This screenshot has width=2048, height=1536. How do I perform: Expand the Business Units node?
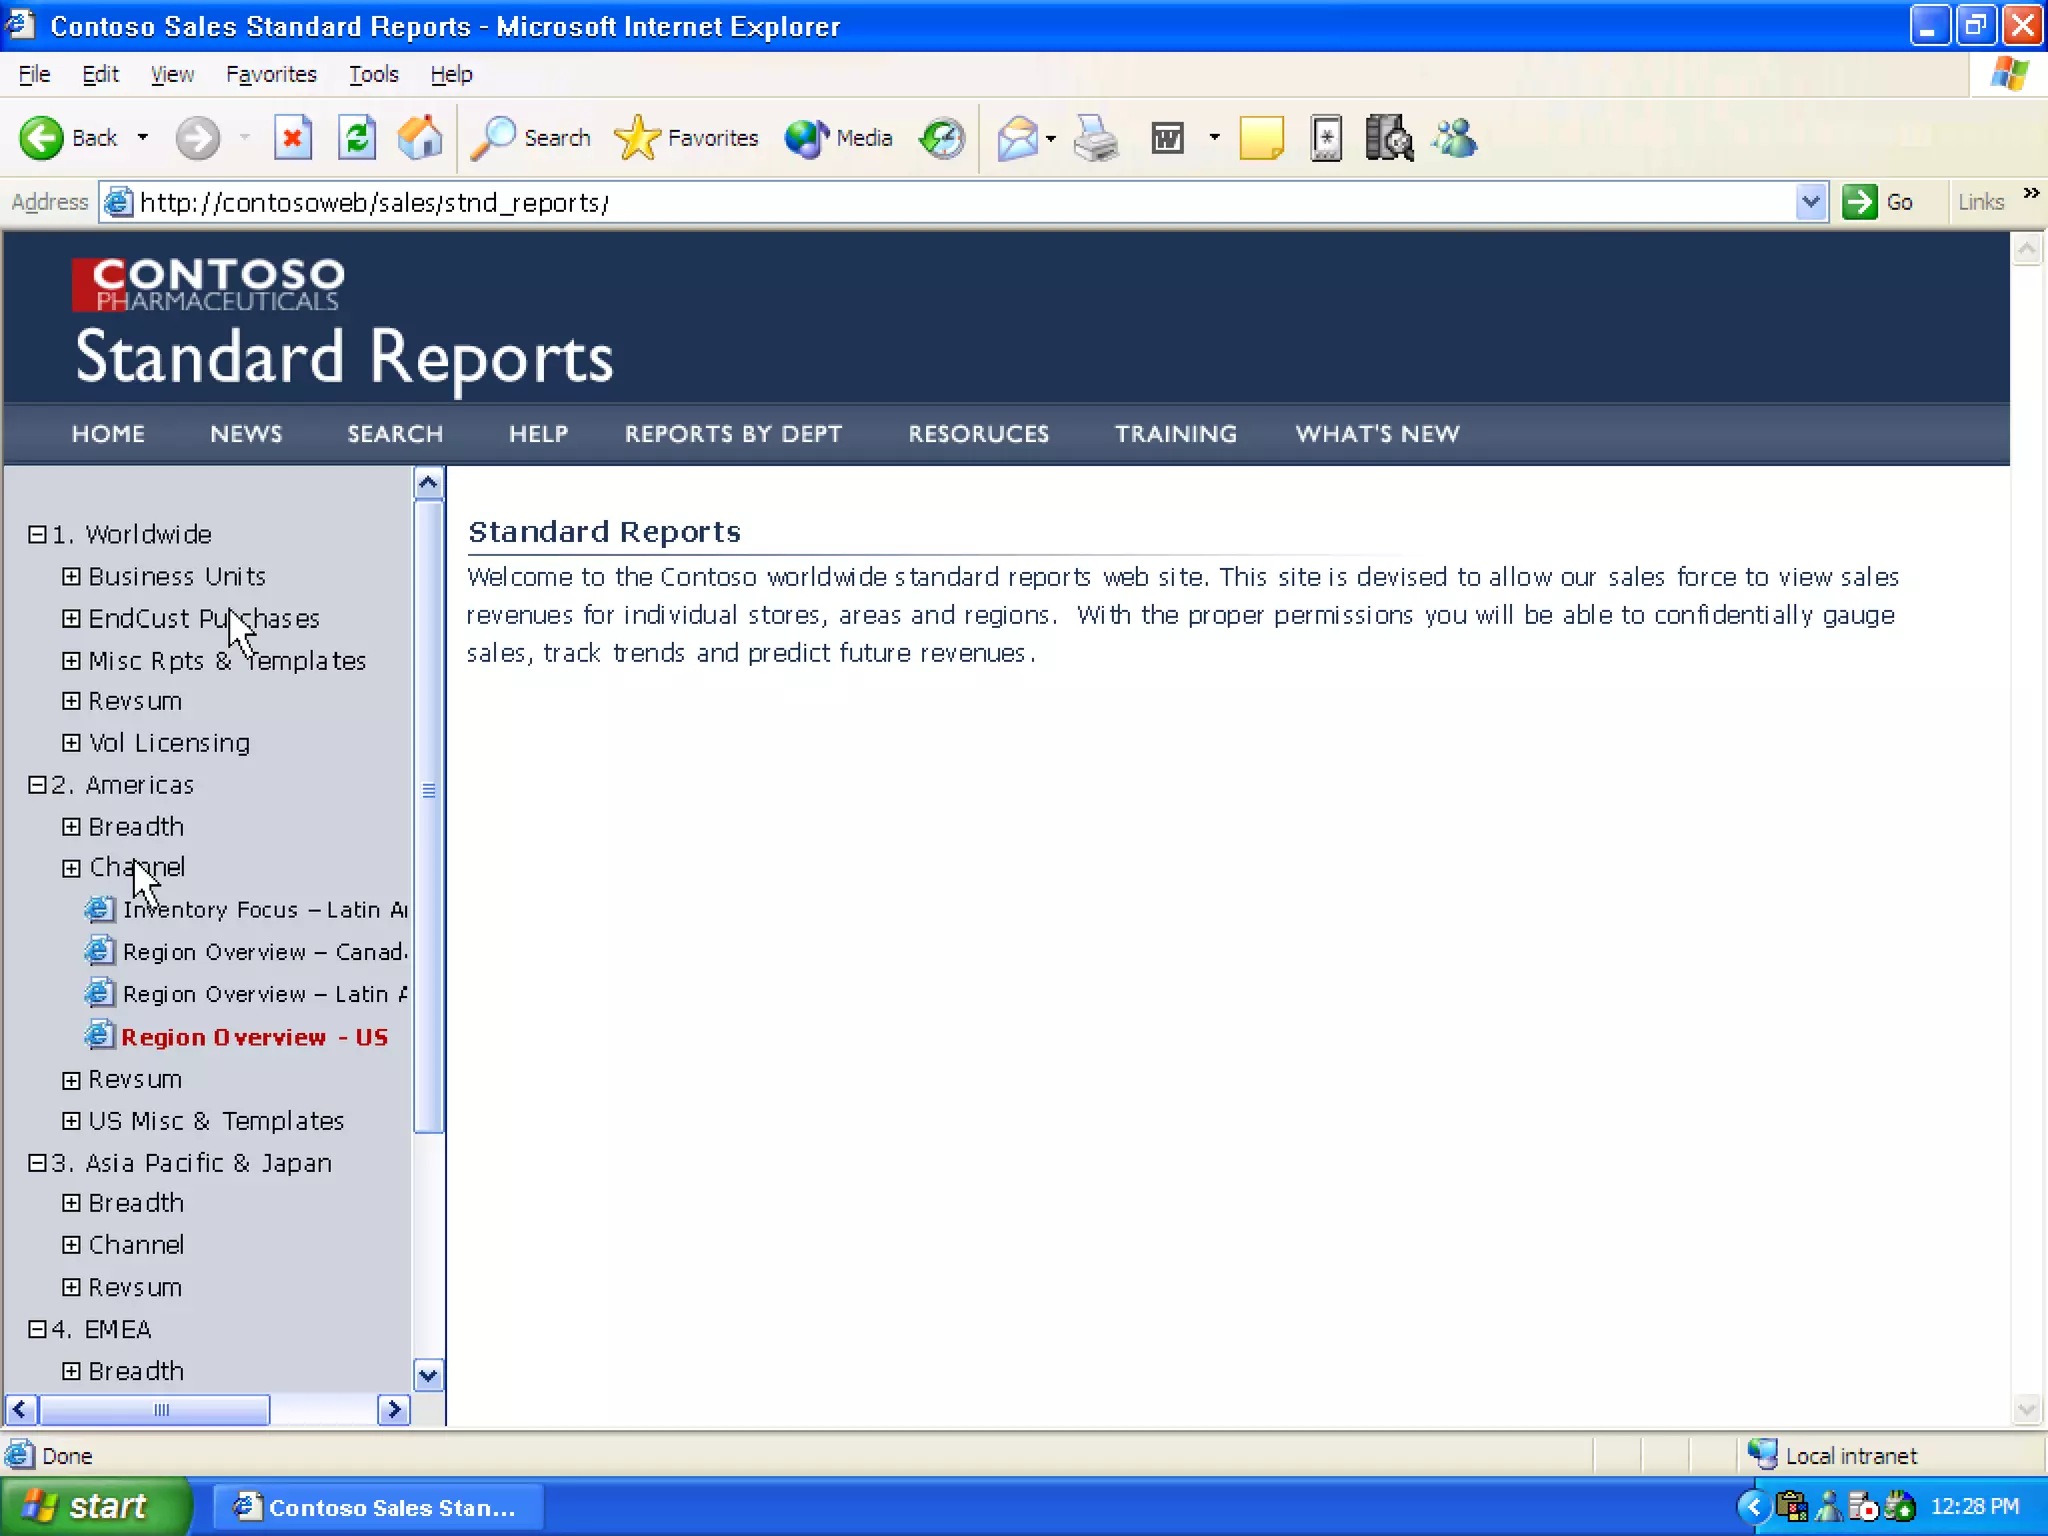(71, 577)
